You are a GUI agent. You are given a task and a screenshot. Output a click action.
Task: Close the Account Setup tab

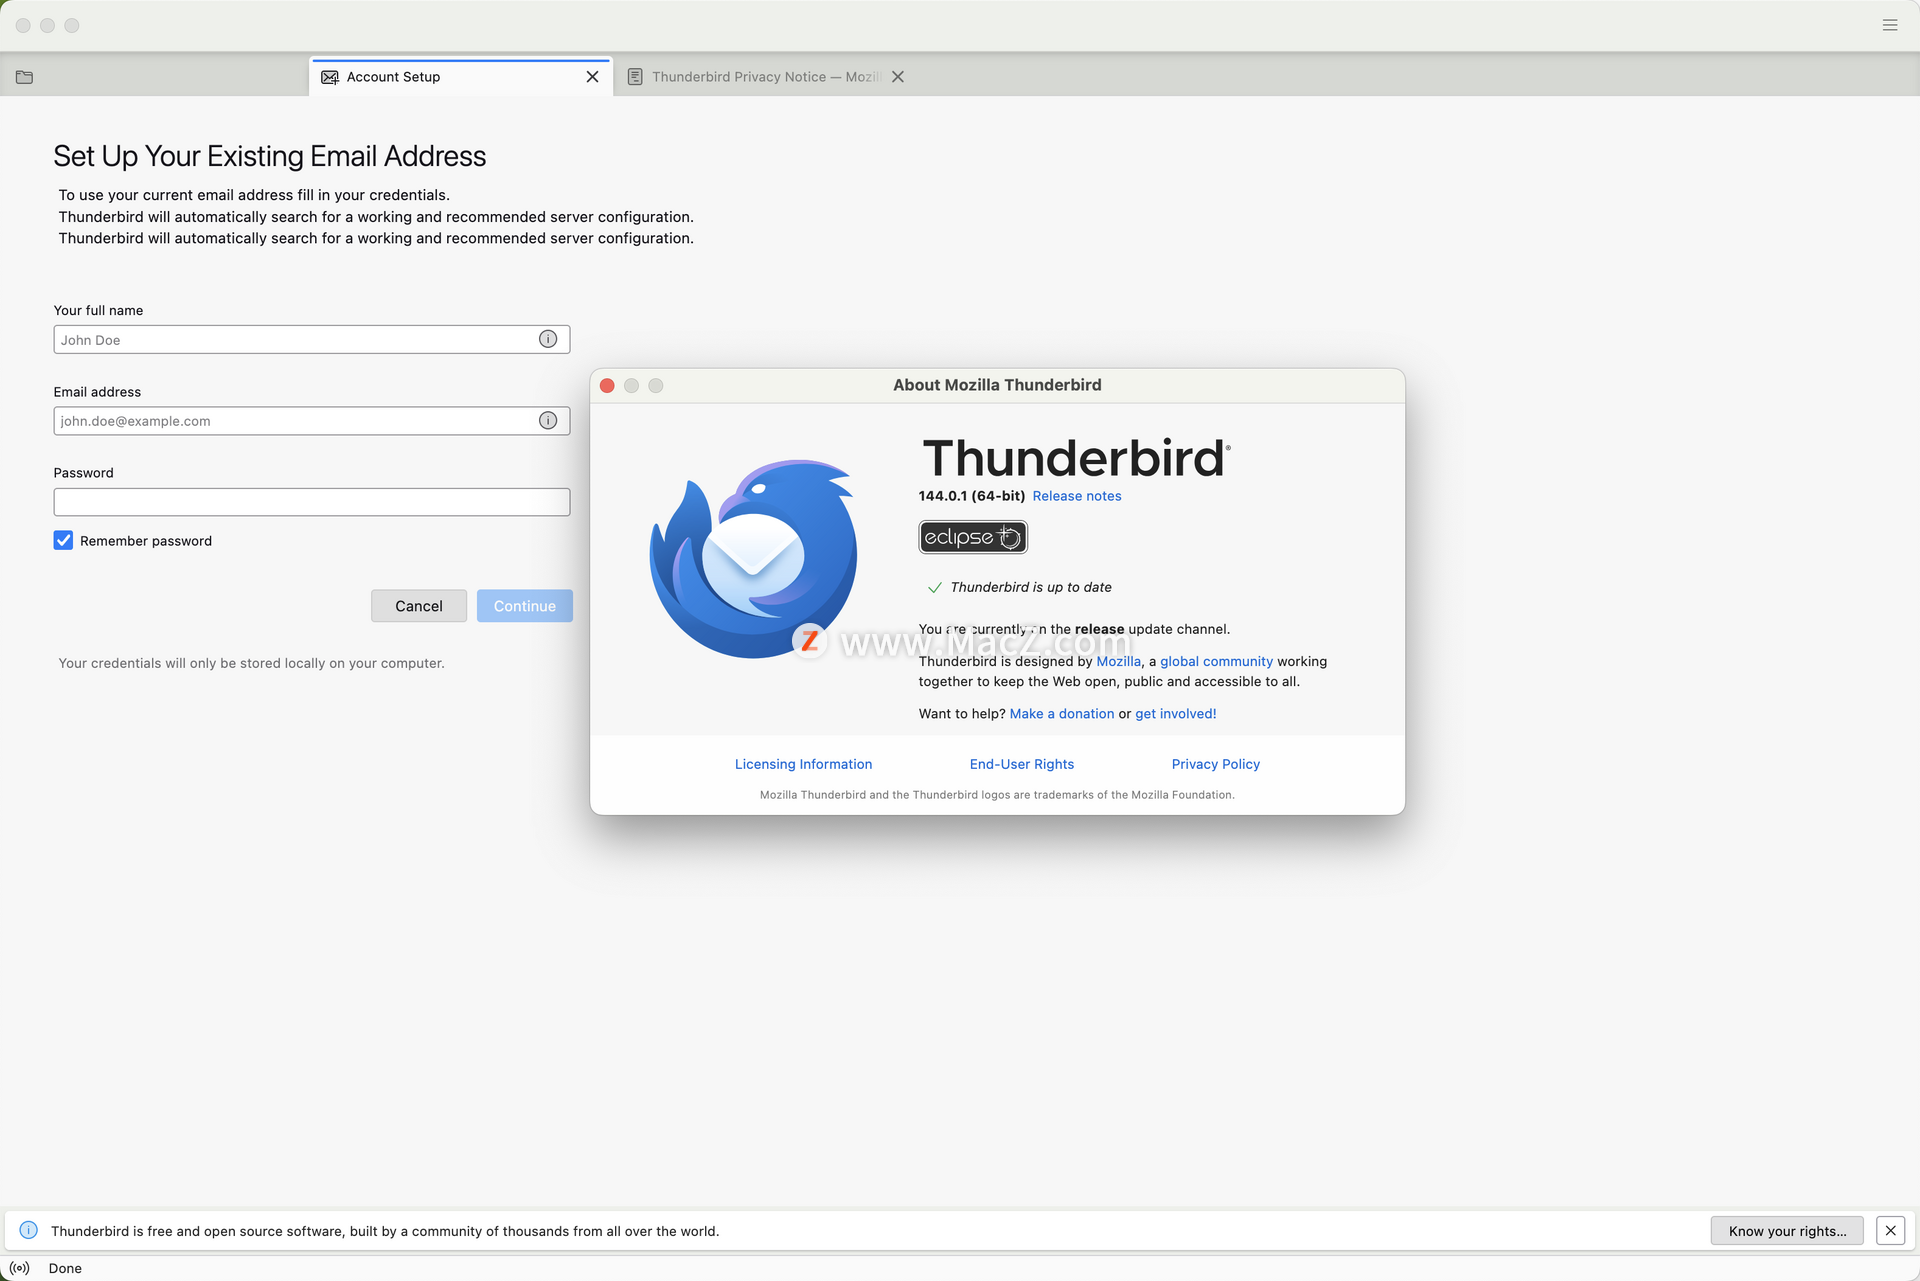coord(592,77)
